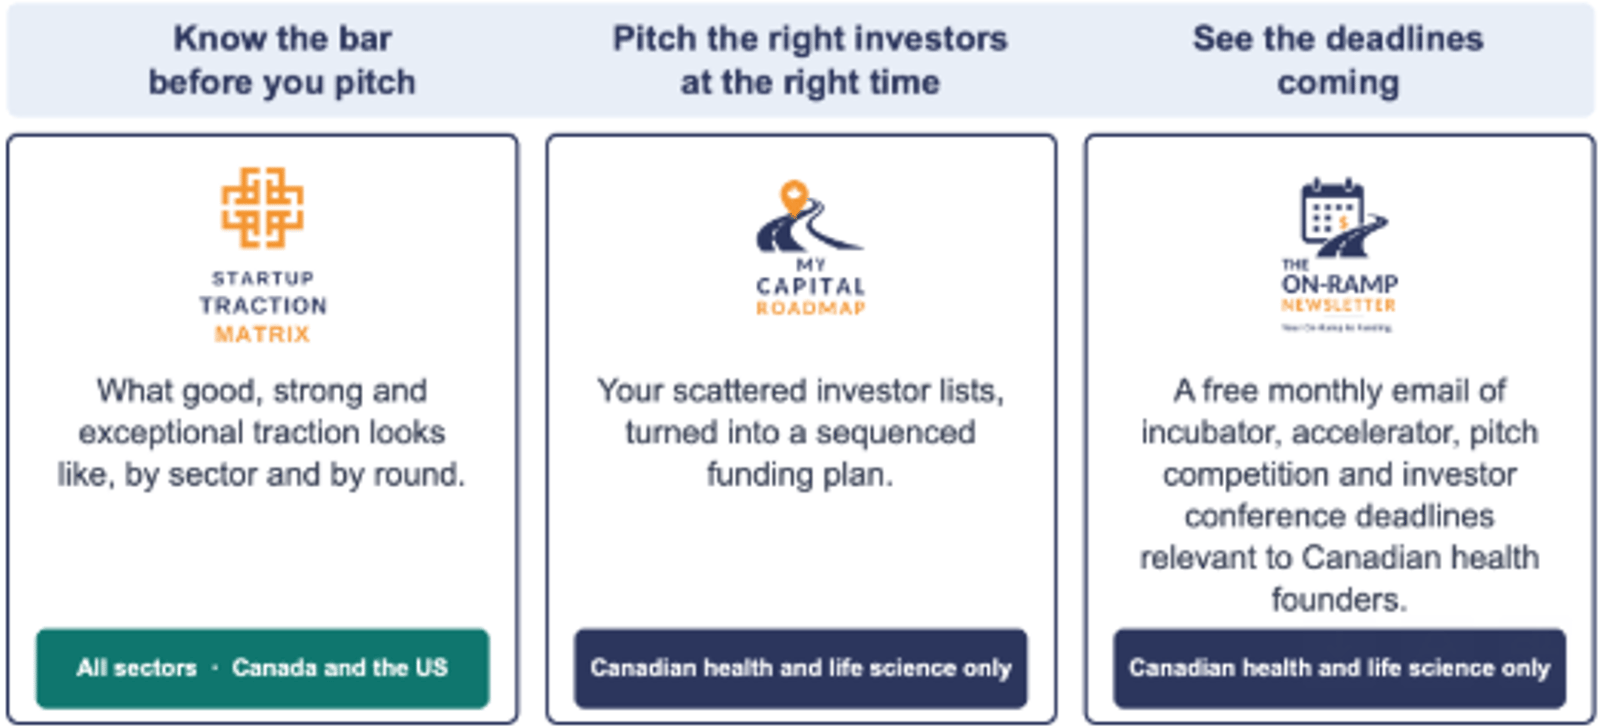Open the On-Ramp Newsletter card
Viewport: 1600px width, 728px height.
(x=1340, y=429)
